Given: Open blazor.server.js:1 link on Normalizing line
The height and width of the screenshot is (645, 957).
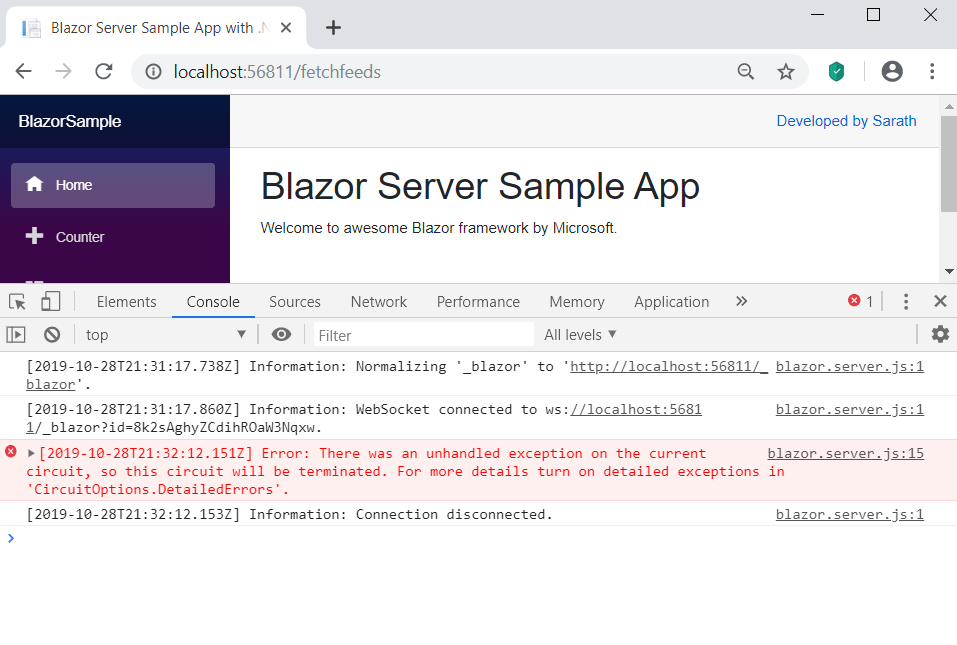Looking at the screenshot, I should 850,367.
